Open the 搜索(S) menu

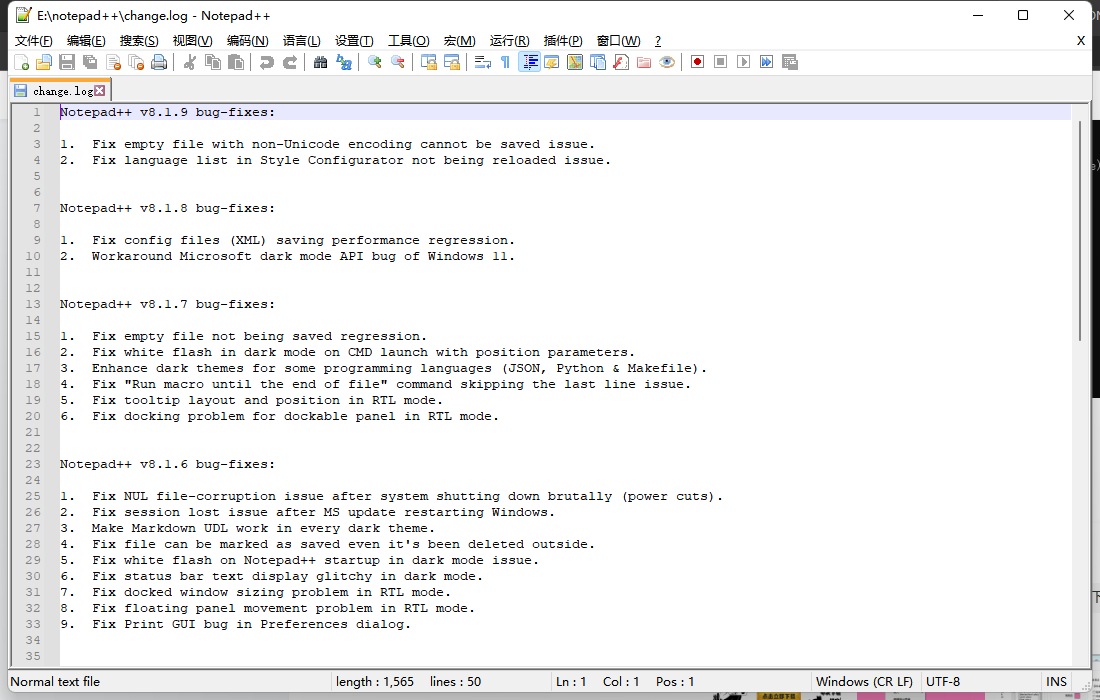click(139, 41)
